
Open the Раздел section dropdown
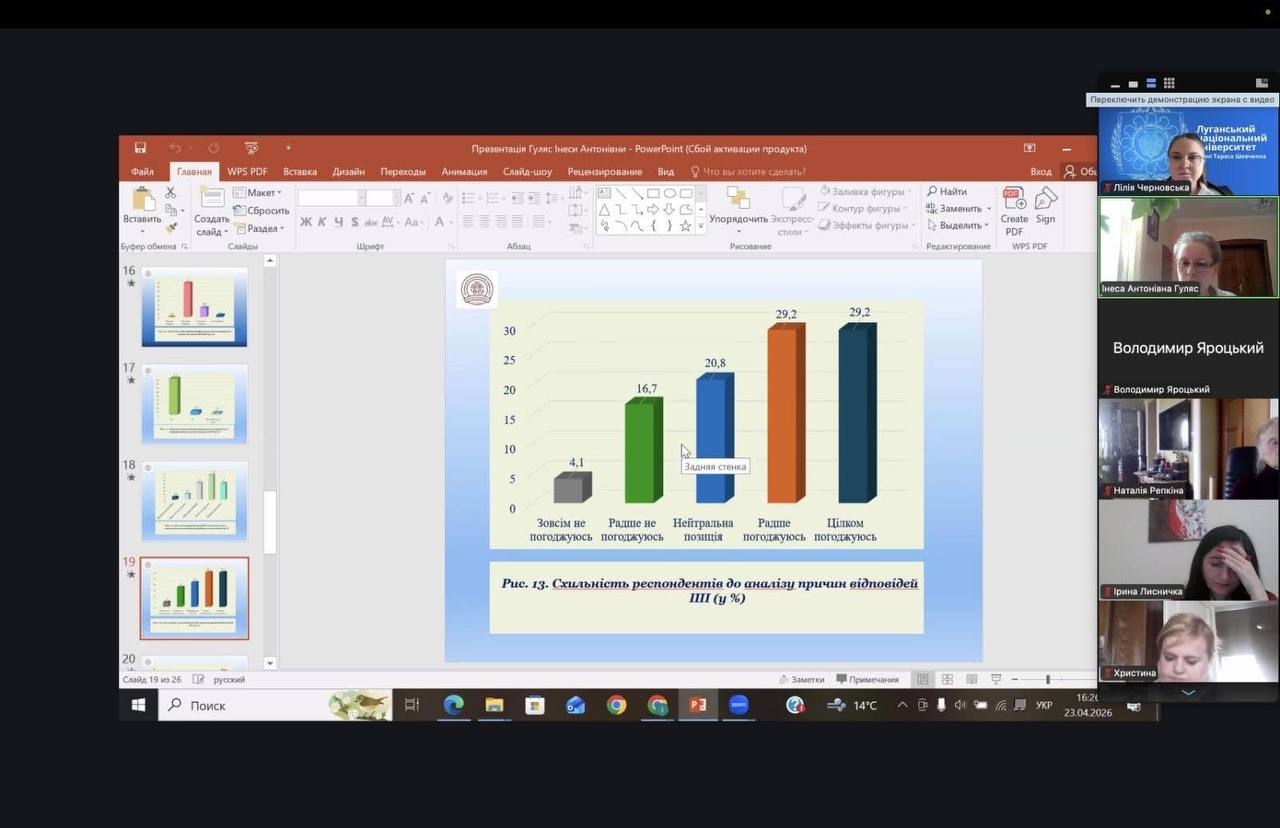(x=258, y=228)
